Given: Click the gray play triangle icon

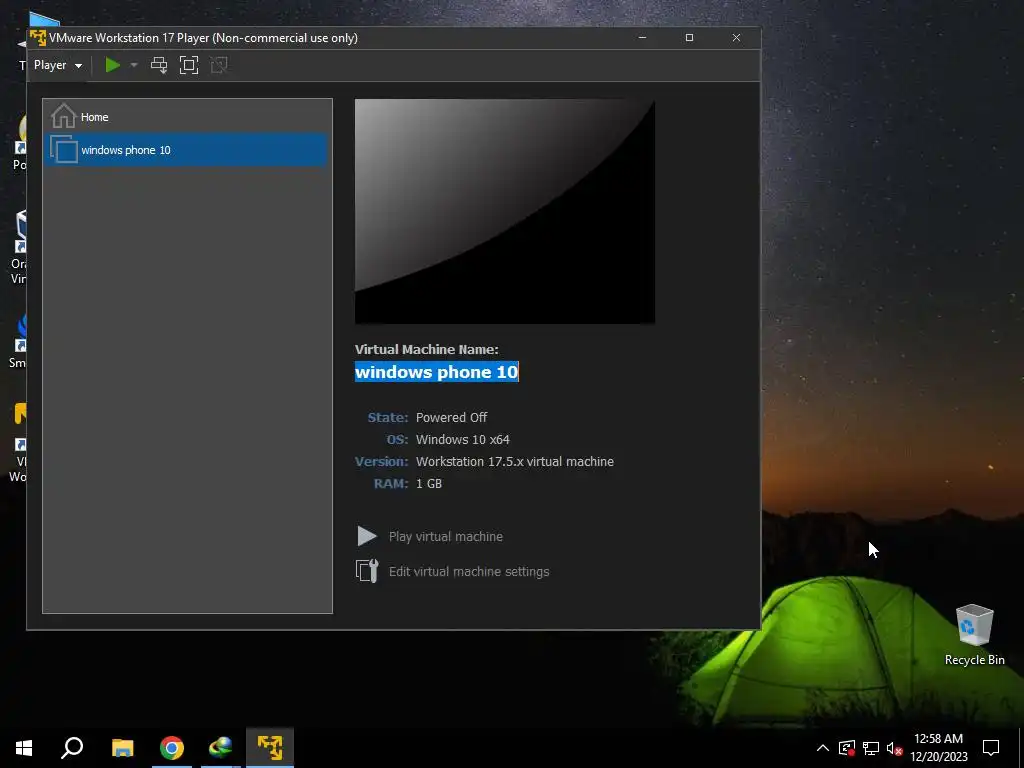Looking at the screenshot, I should pyautogui.click(x=367, y=536).
